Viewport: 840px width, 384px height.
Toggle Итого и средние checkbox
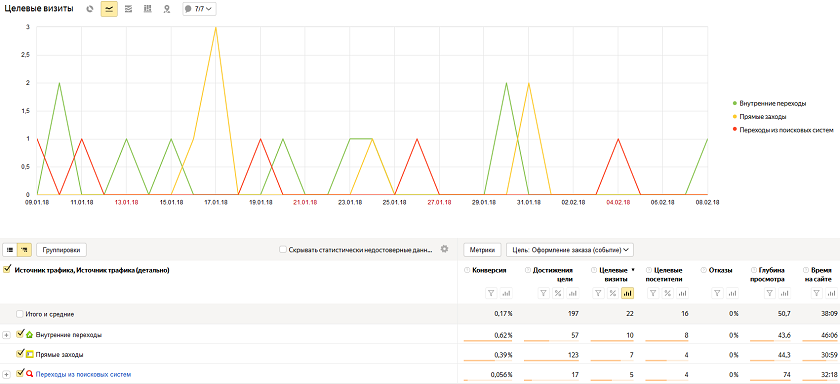(20, 314)
